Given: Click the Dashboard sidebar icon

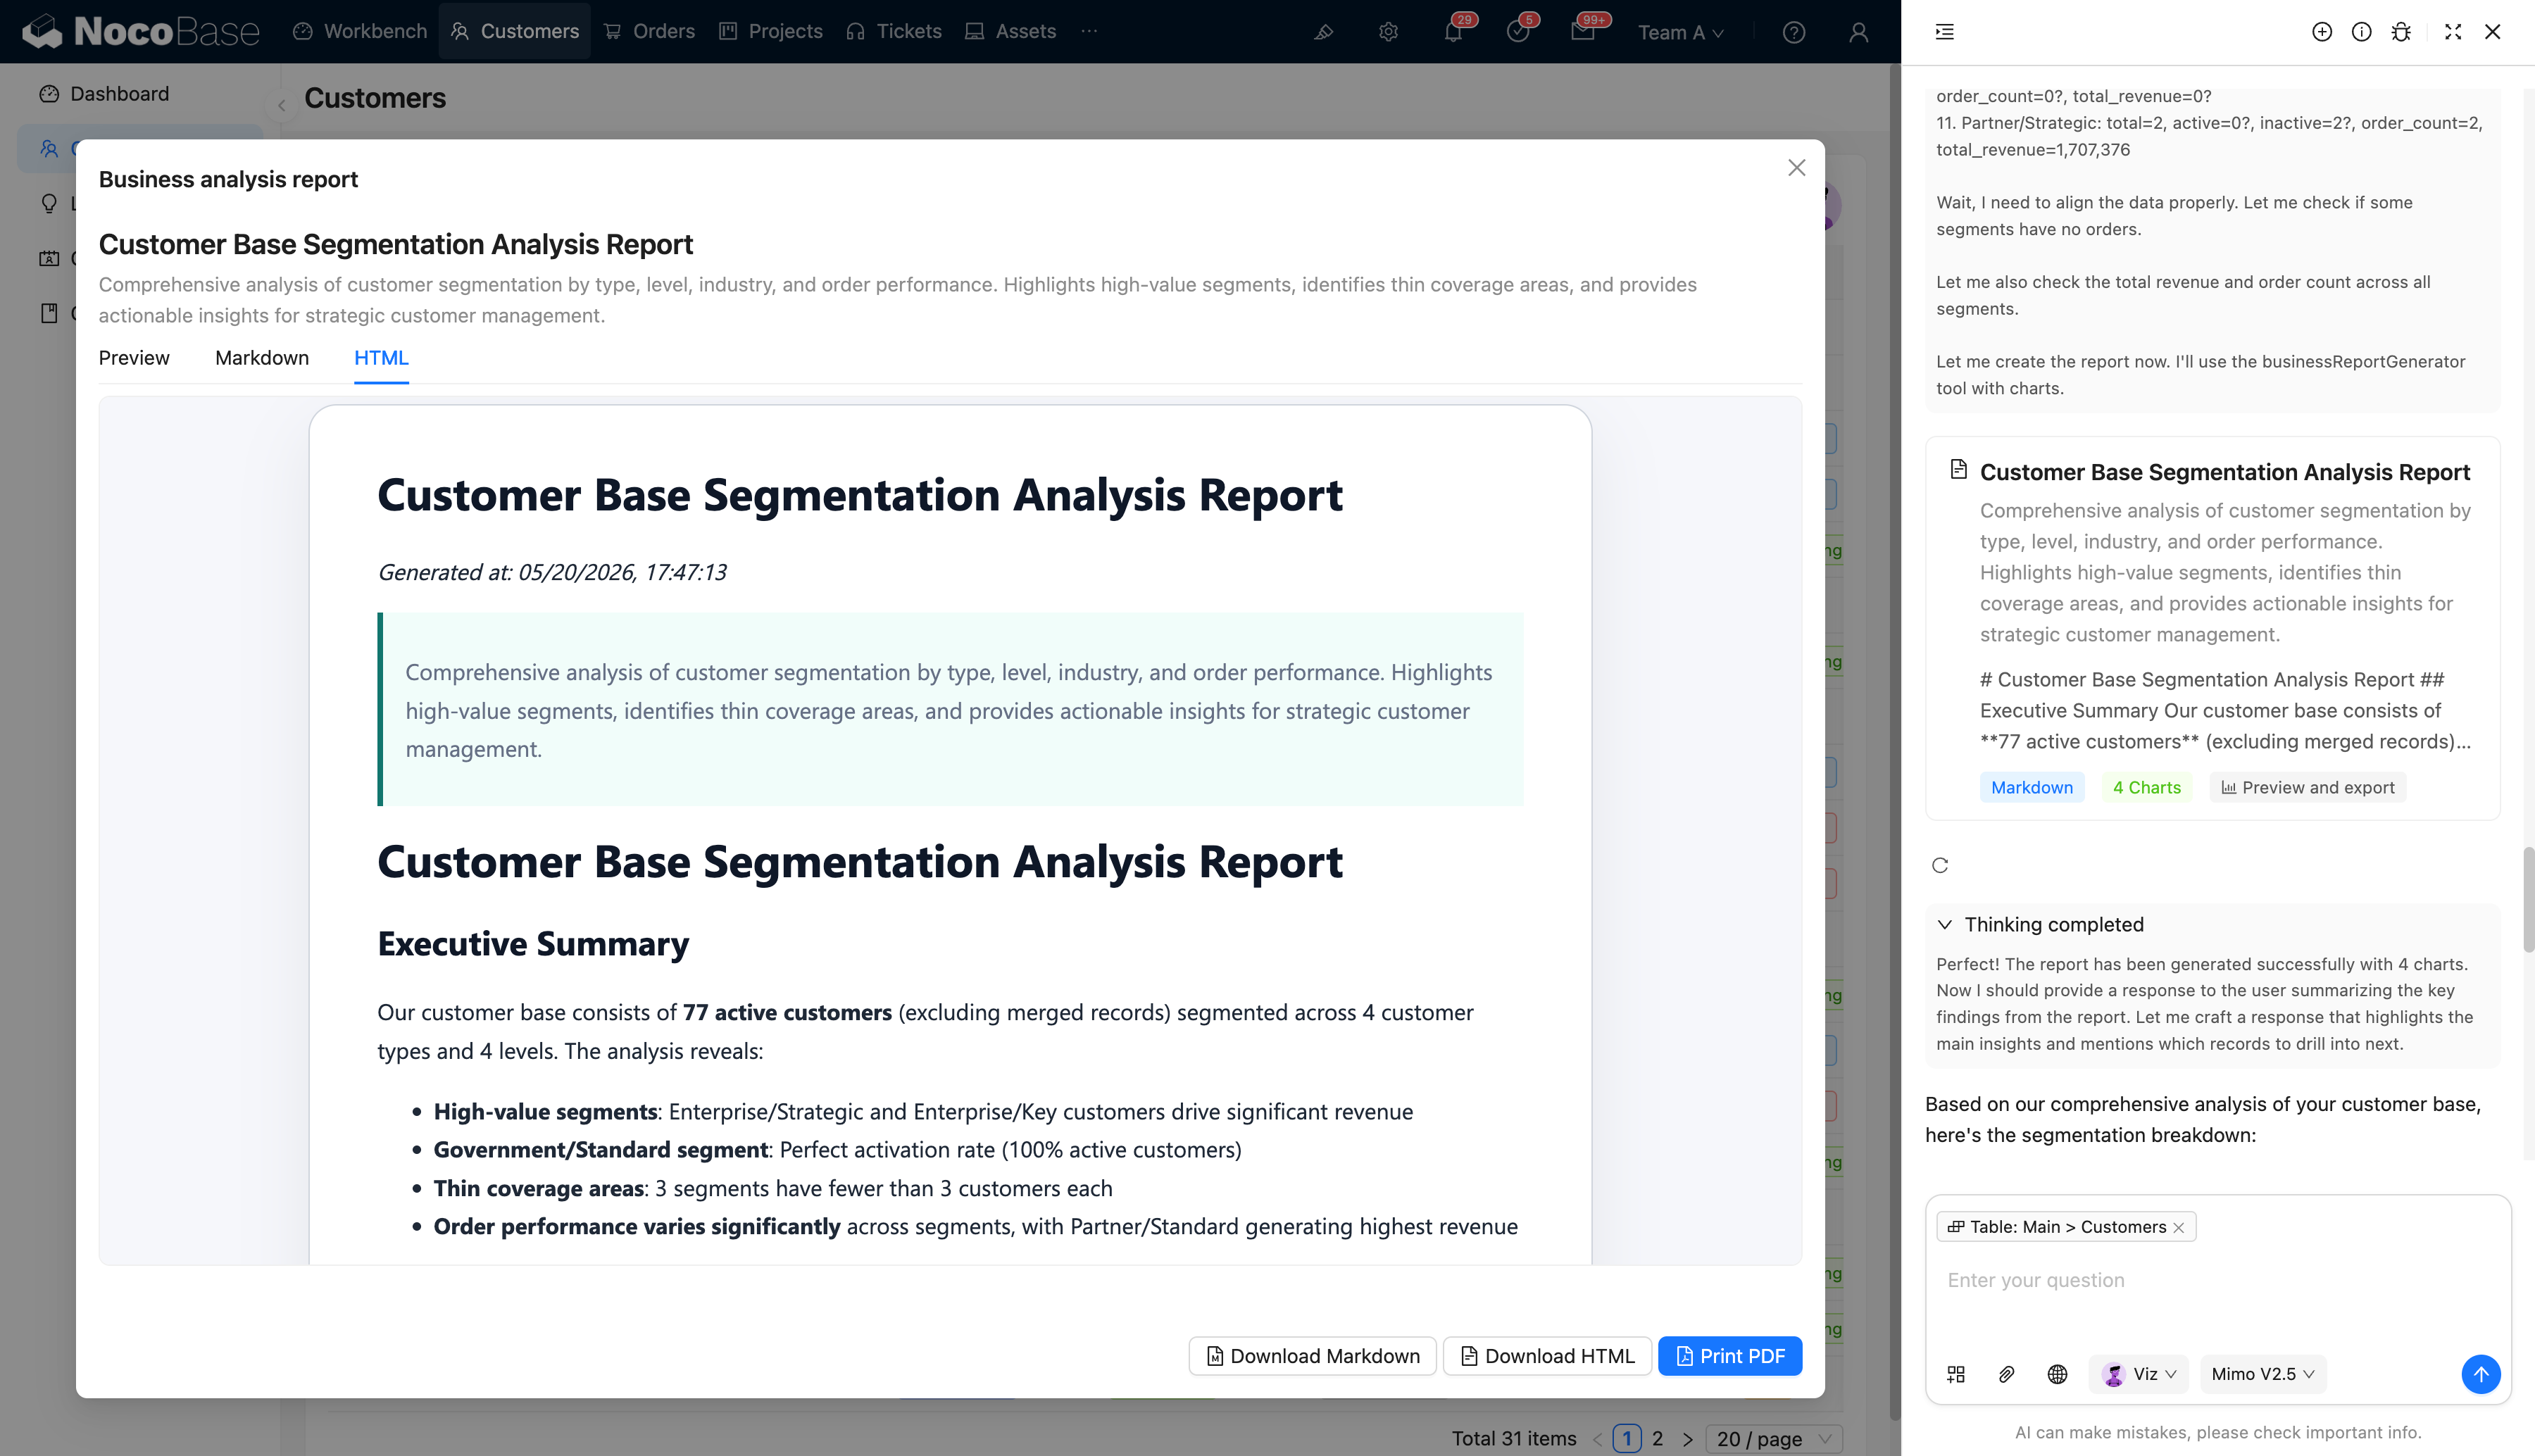Looking at the screenshot, I should 49,94.
